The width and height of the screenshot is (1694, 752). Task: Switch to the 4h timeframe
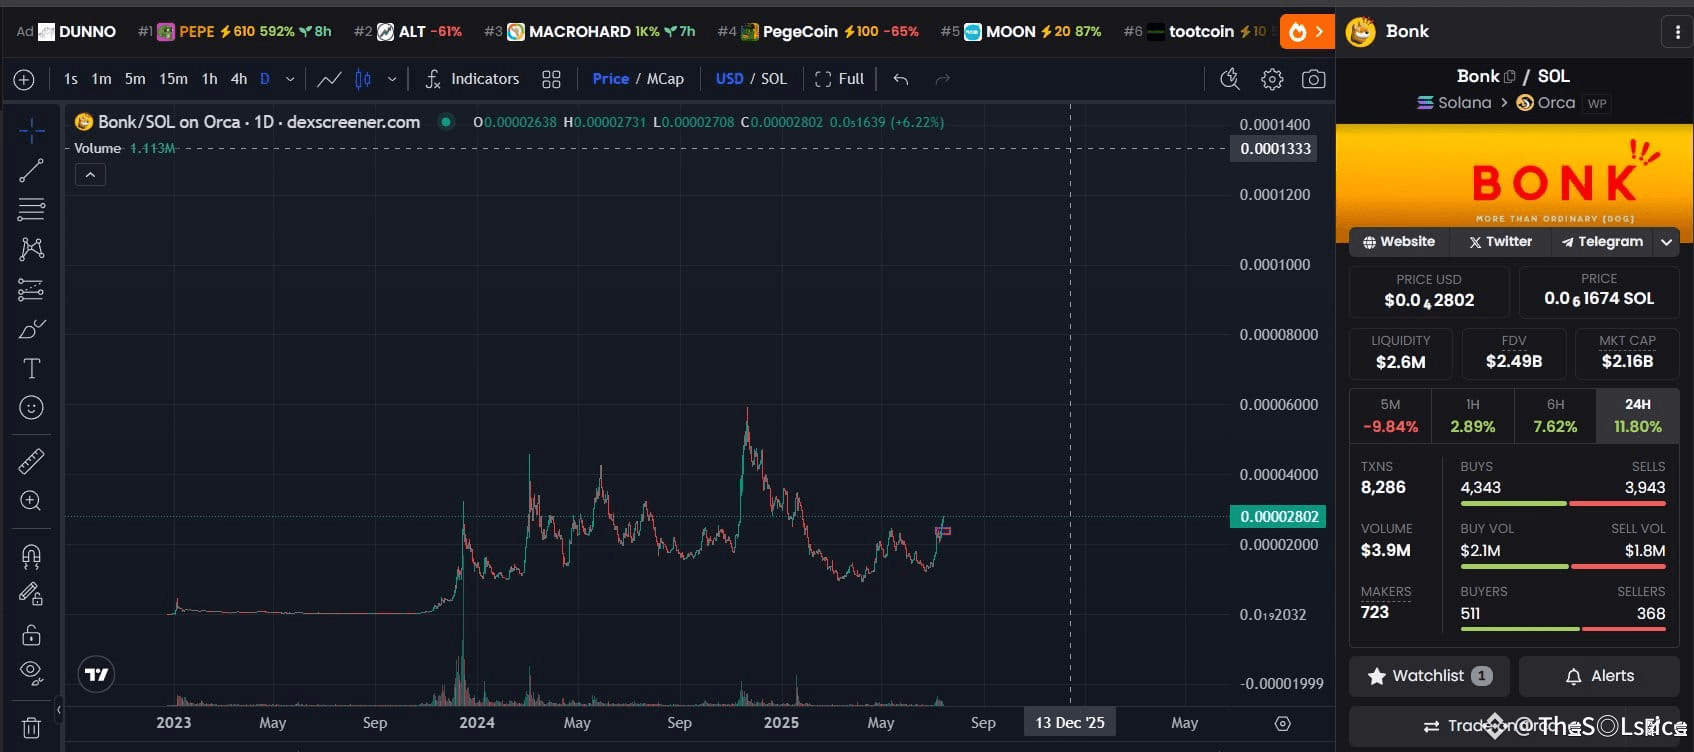point(239,79)
